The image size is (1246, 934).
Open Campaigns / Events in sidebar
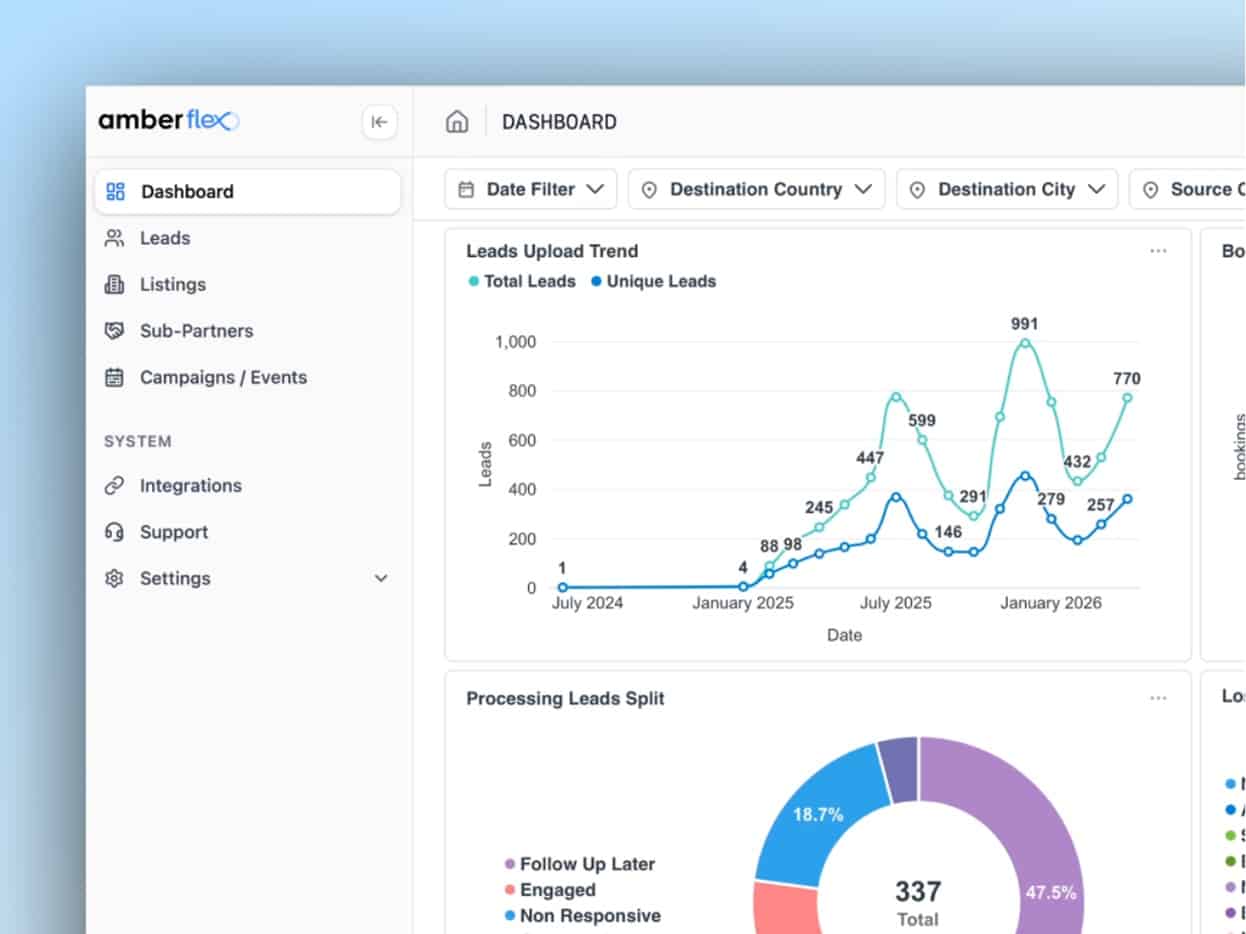247,377
